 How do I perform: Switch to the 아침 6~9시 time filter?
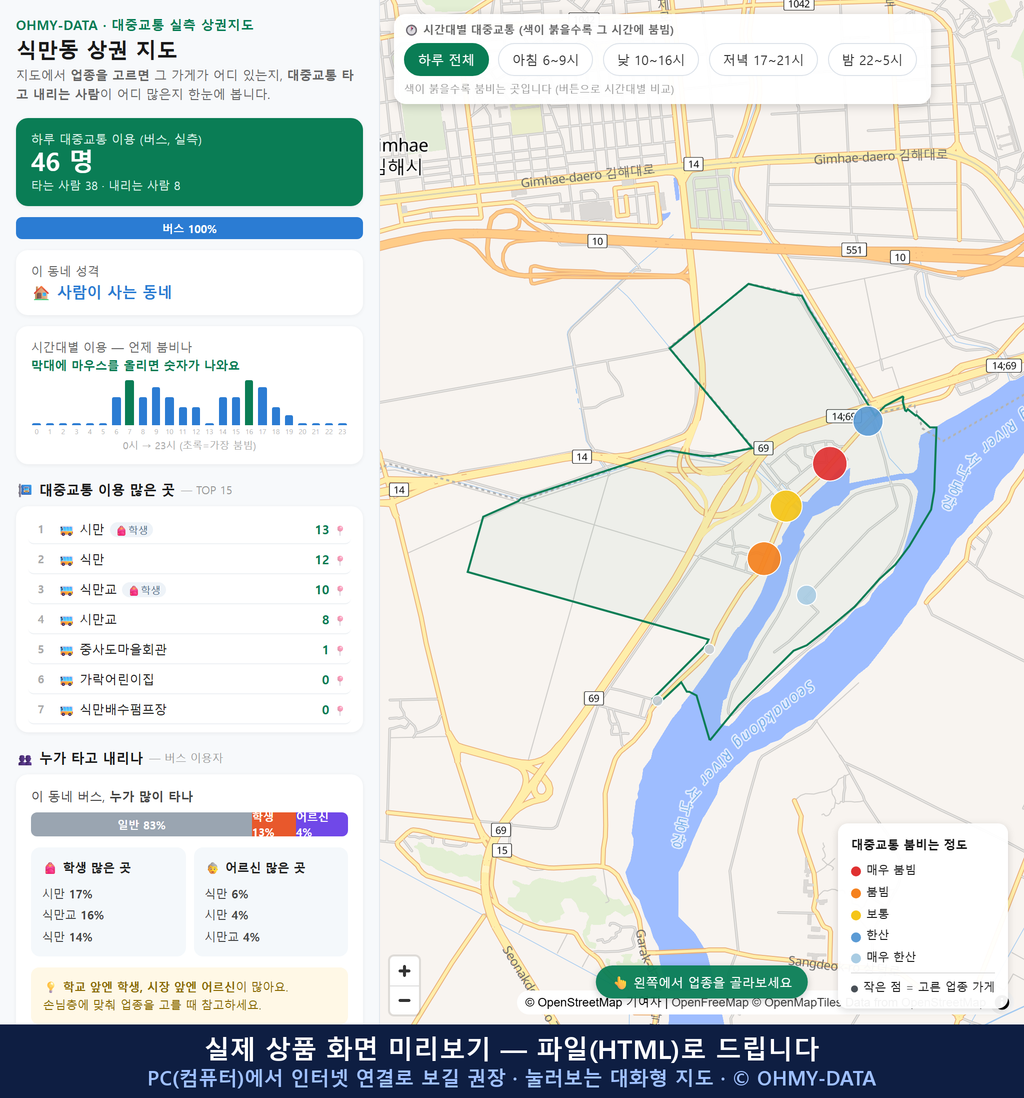(546, 60)
